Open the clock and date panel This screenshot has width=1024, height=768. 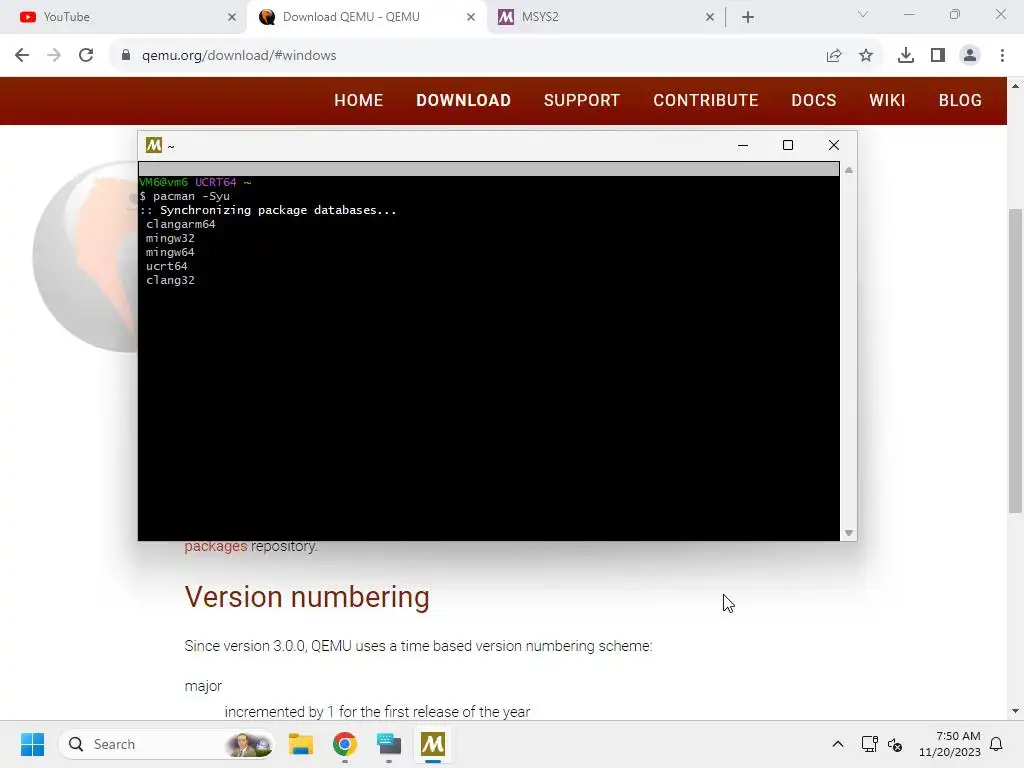click(950, 744)
